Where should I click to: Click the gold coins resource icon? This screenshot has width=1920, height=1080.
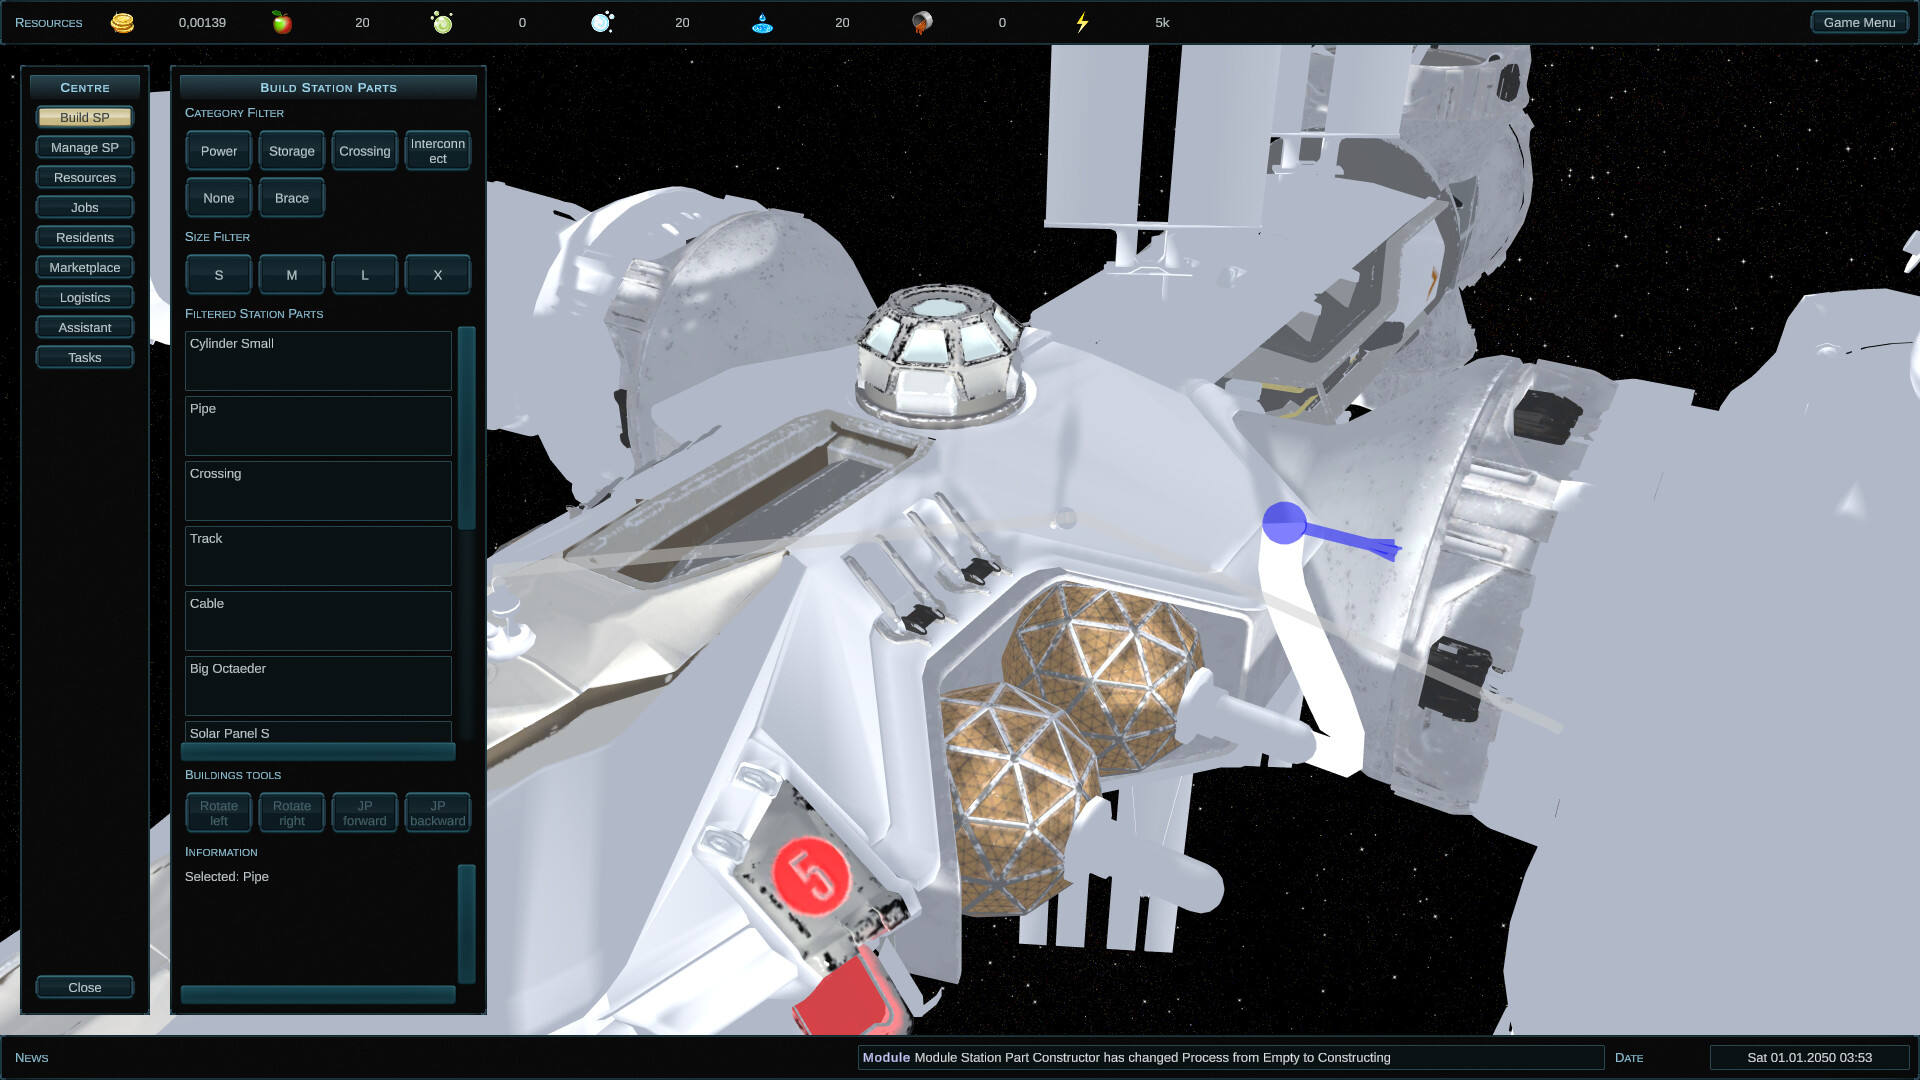click(122, 22)
